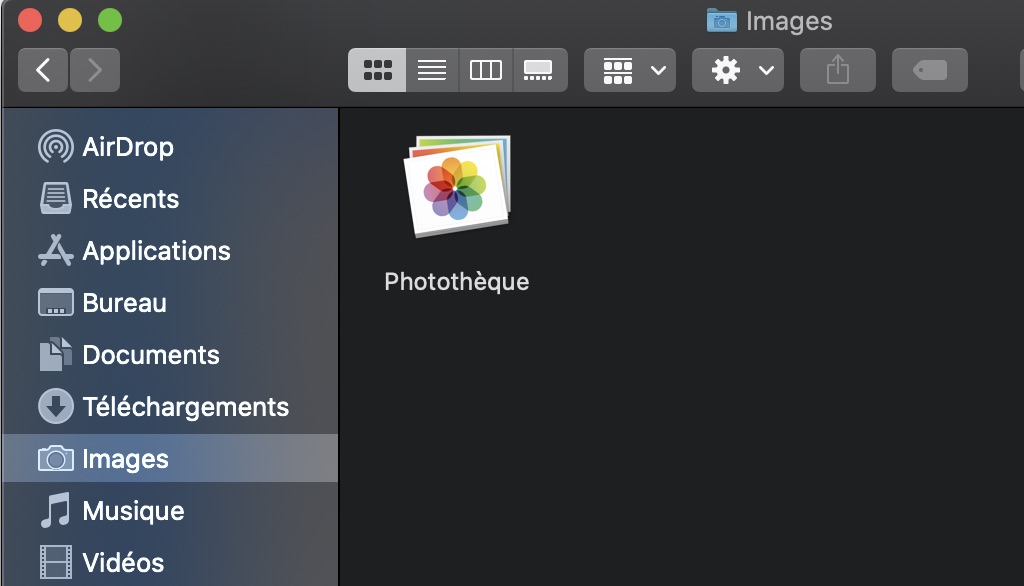1024x586 pixels.
Task: Switch to list view
Action: tap(432, 70)
